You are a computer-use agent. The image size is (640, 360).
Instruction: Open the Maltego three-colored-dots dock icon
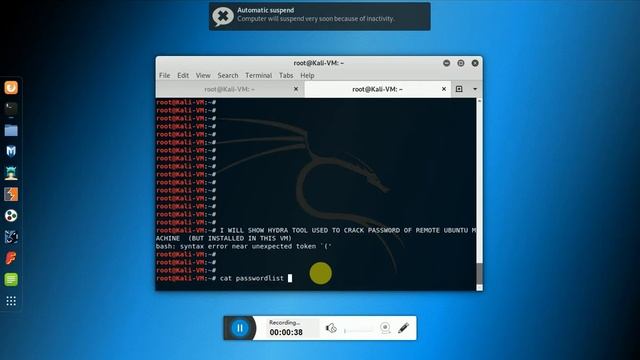(11, 216)
